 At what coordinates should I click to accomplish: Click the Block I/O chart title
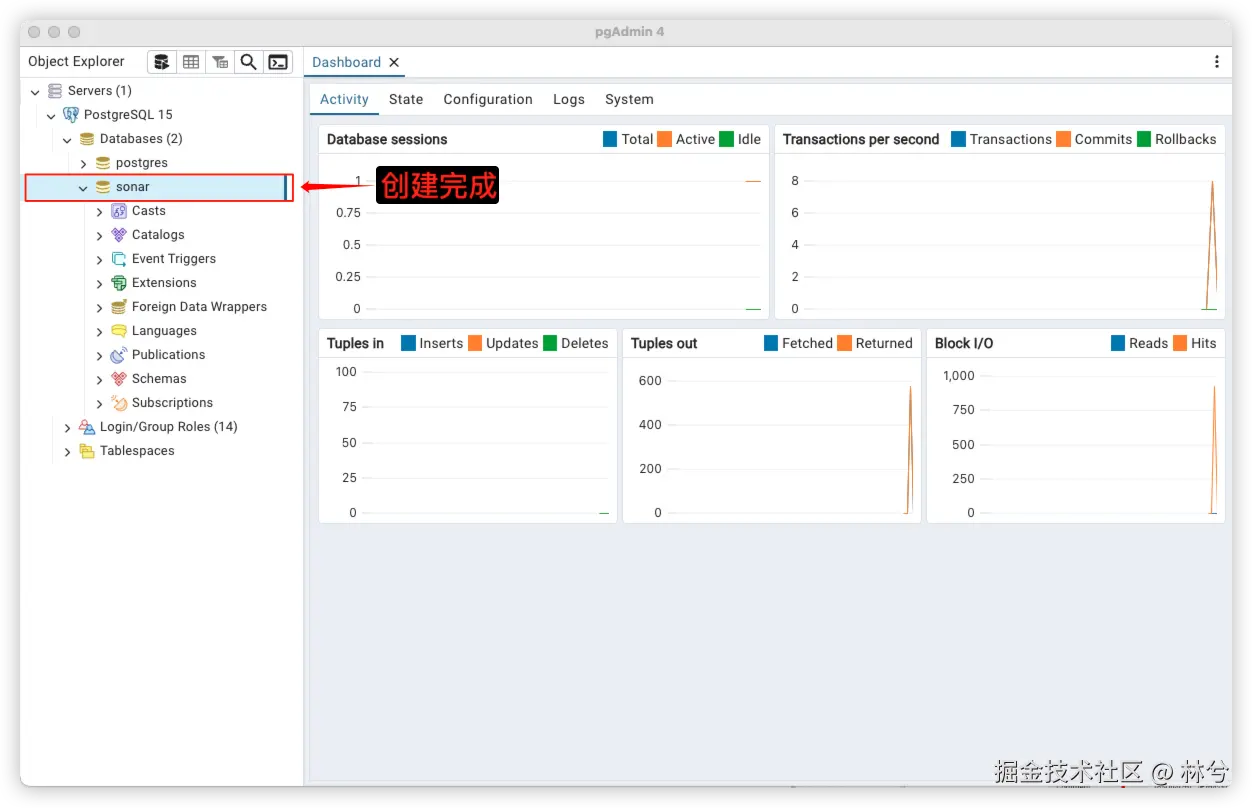tap(964, 343)
